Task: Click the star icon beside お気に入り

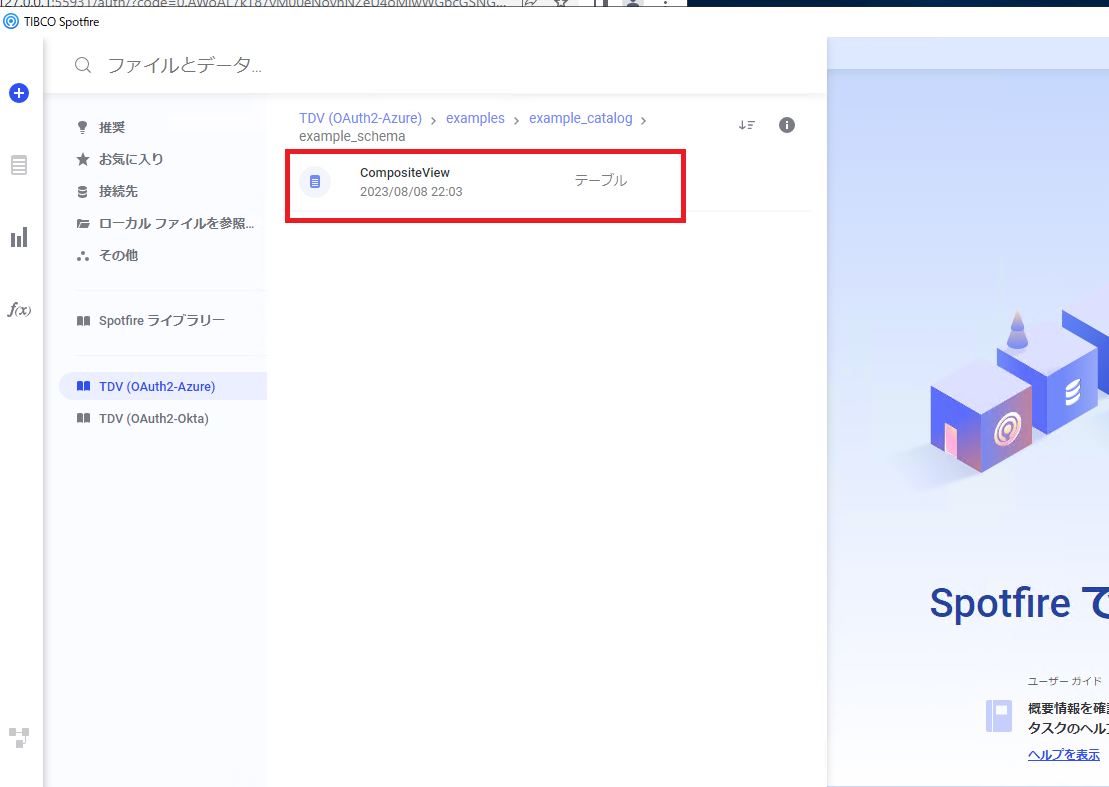Action: [x=83, y=159]
